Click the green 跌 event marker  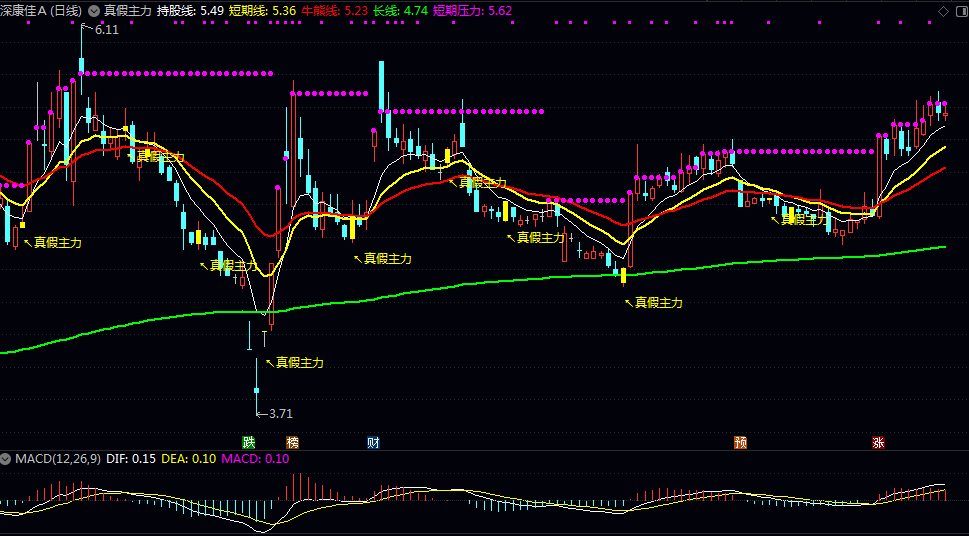(x=248, y=442)
